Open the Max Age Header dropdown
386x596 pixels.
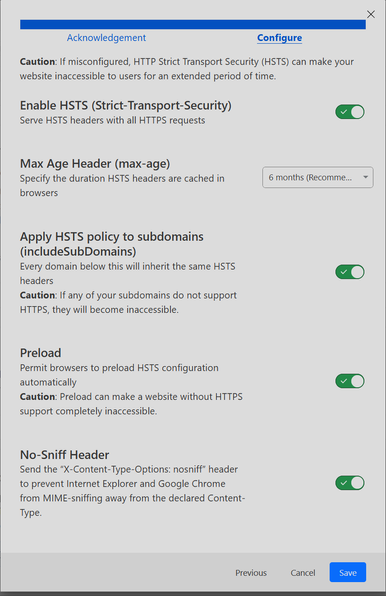pos(318,177)
